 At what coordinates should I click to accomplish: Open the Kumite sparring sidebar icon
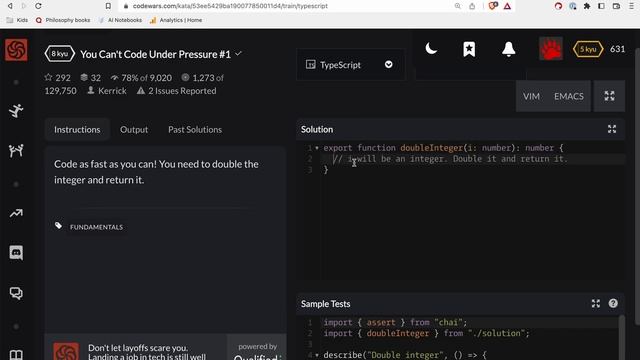[x=16, y=151]
